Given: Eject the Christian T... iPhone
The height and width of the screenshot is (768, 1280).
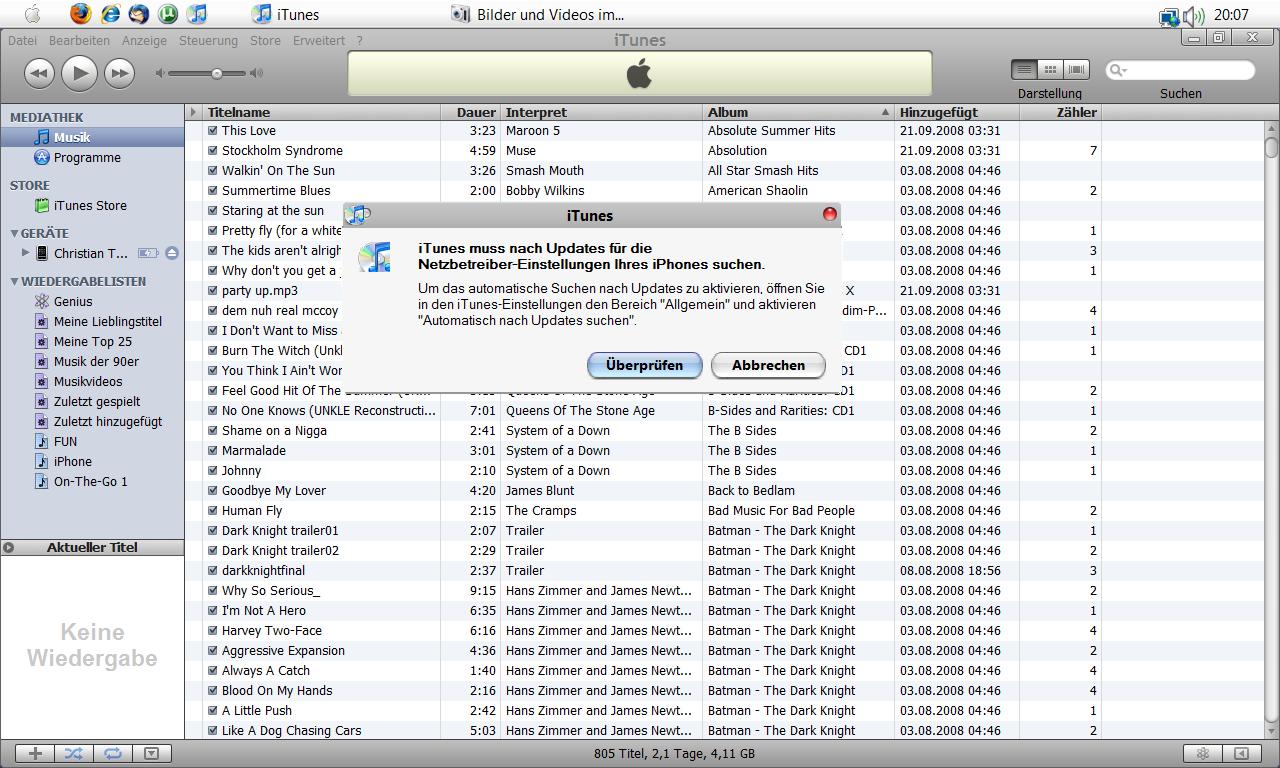Looking at the screenshot, I should (x=172, y=253).
